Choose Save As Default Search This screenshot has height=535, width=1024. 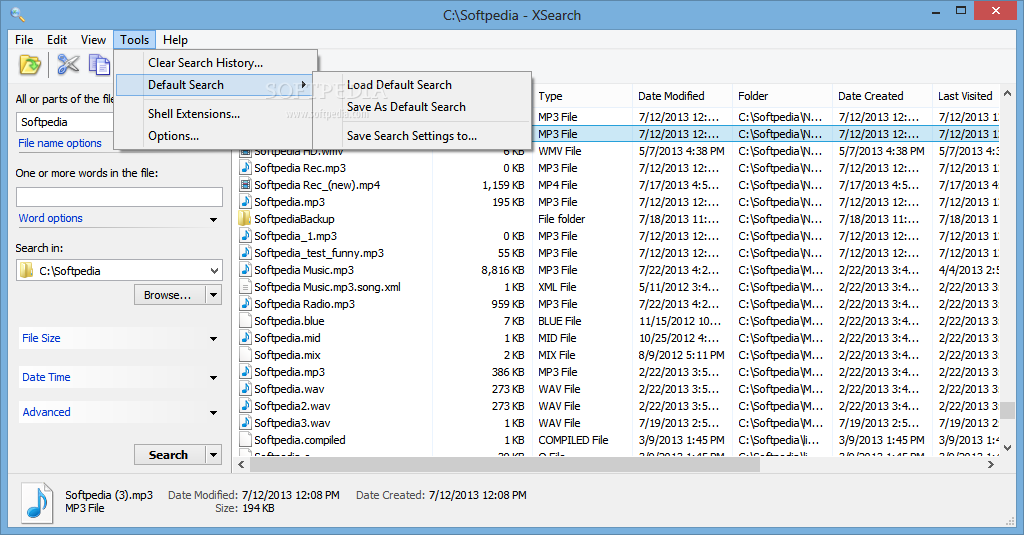coord(406,106)
